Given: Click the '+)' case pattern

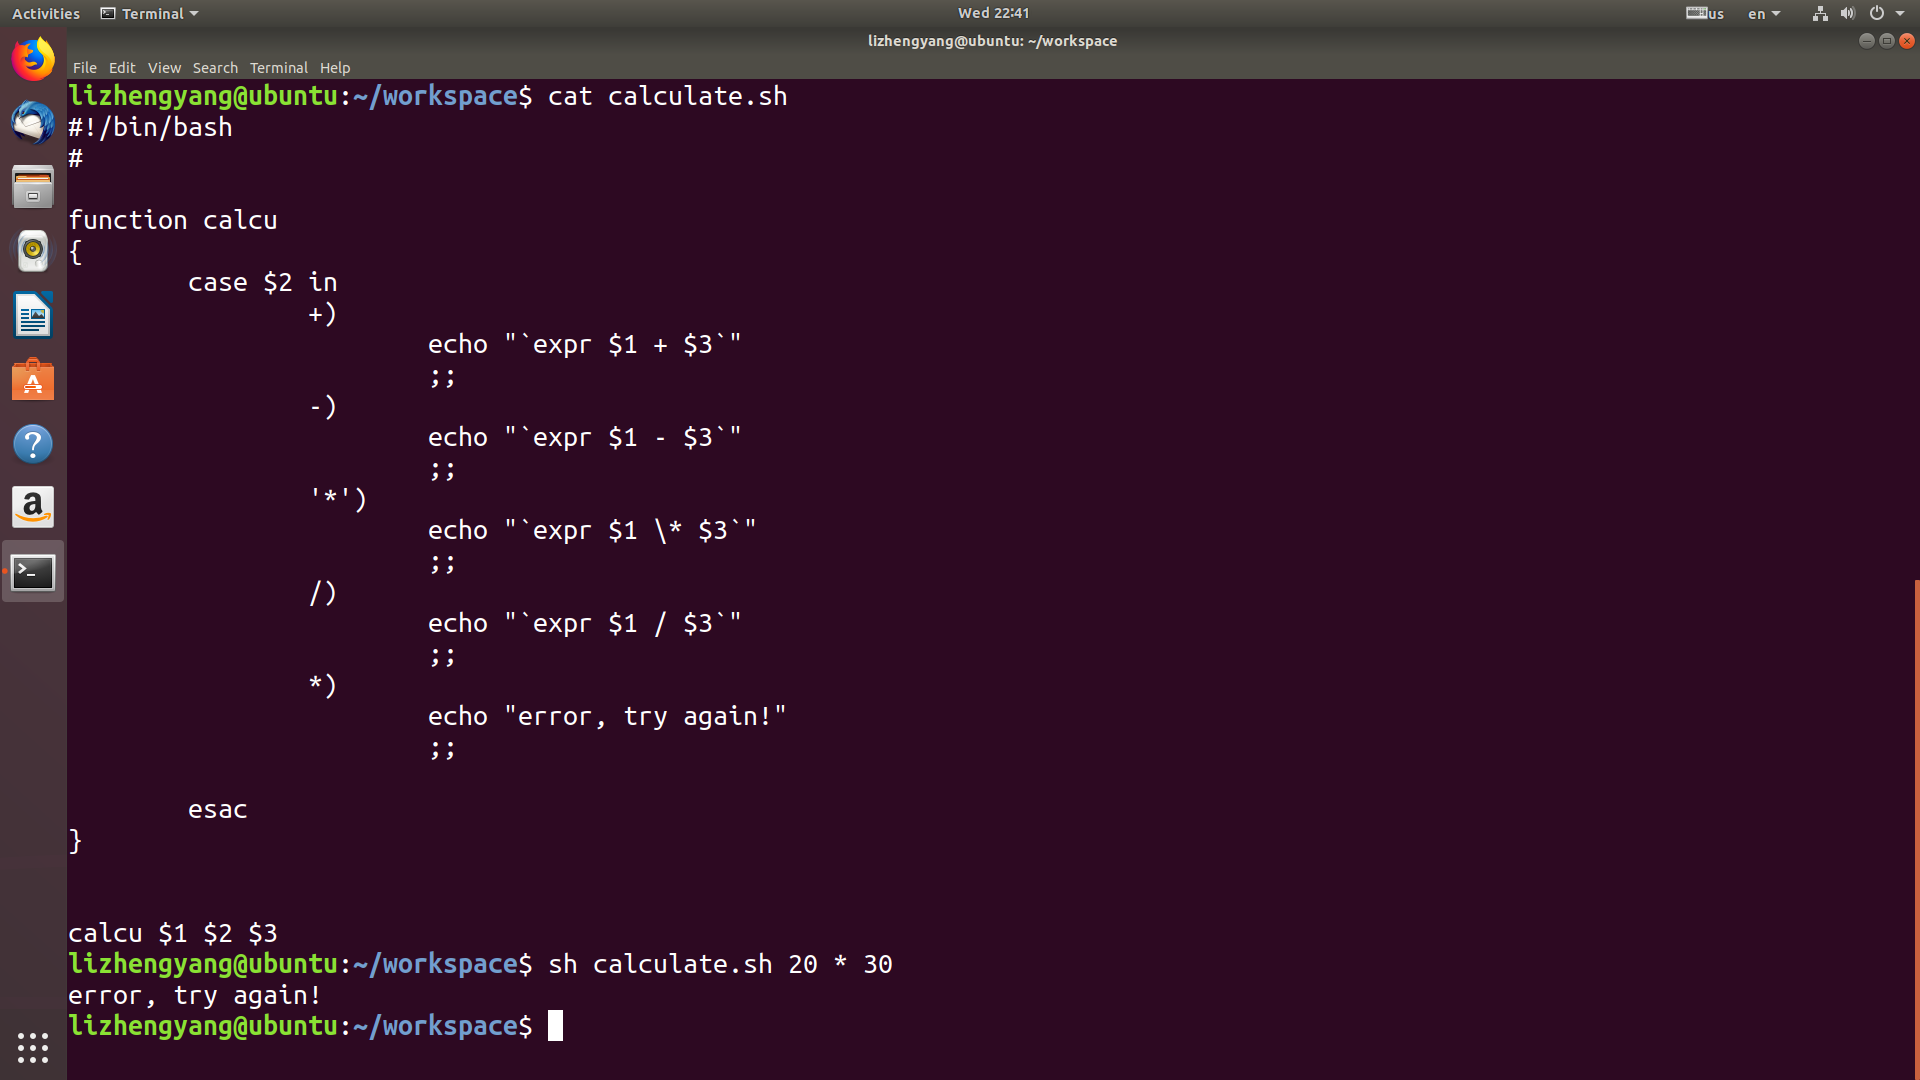Looking at the screenshot, I should pyautogui.click(x=323, y=313).
